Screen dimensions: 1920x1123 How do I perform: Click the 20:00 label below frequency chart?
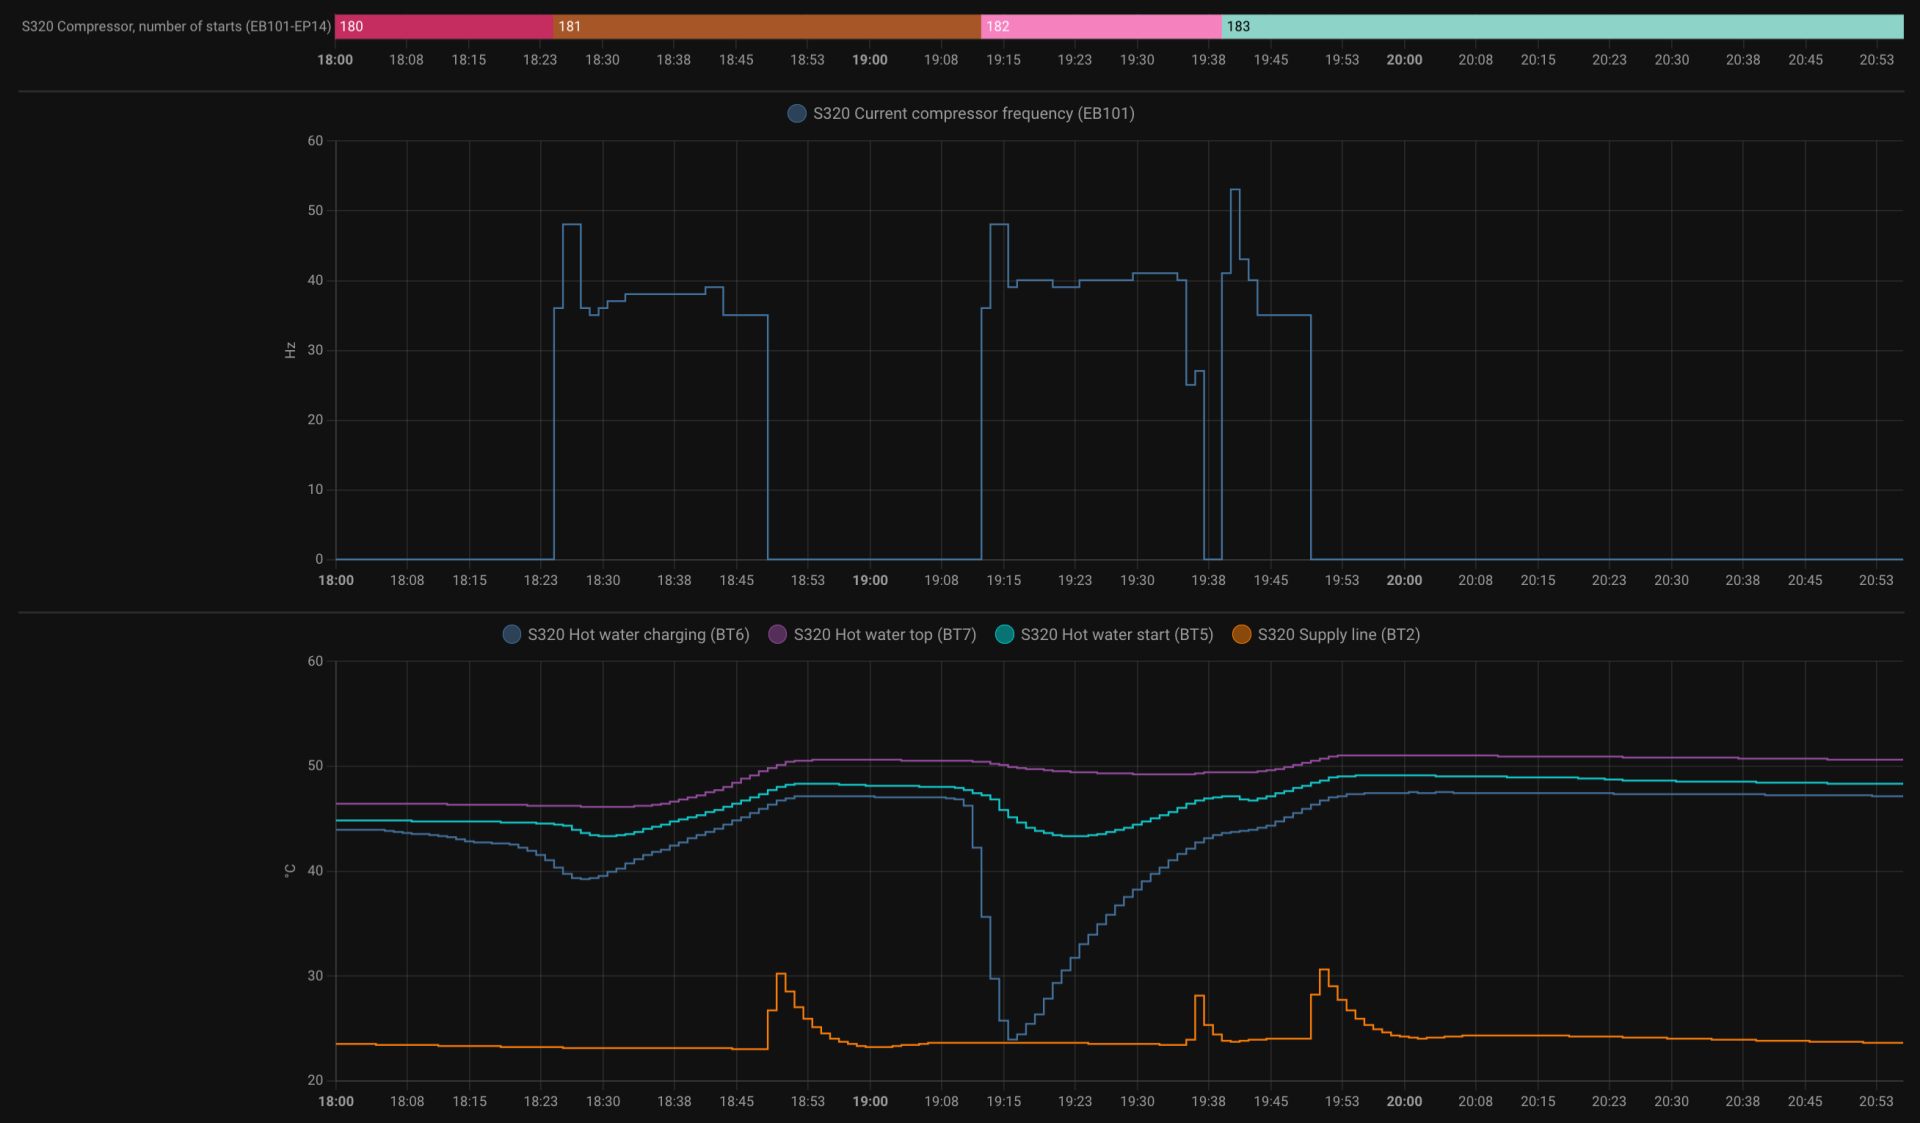pyautogui.click(x=1404, y=581)
